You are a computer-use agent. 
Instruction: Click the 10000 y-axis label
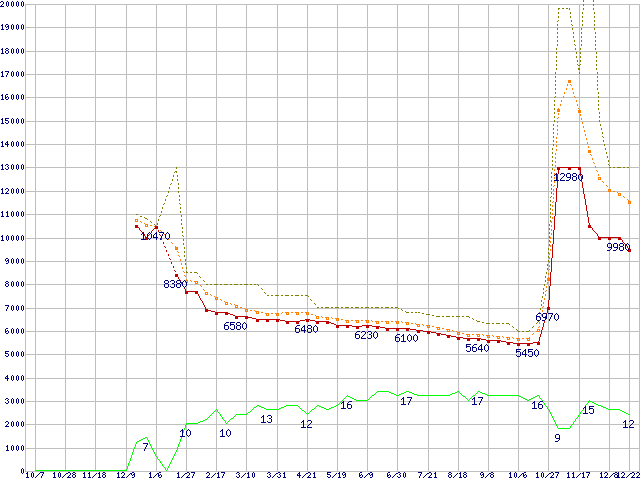point(13,238)
